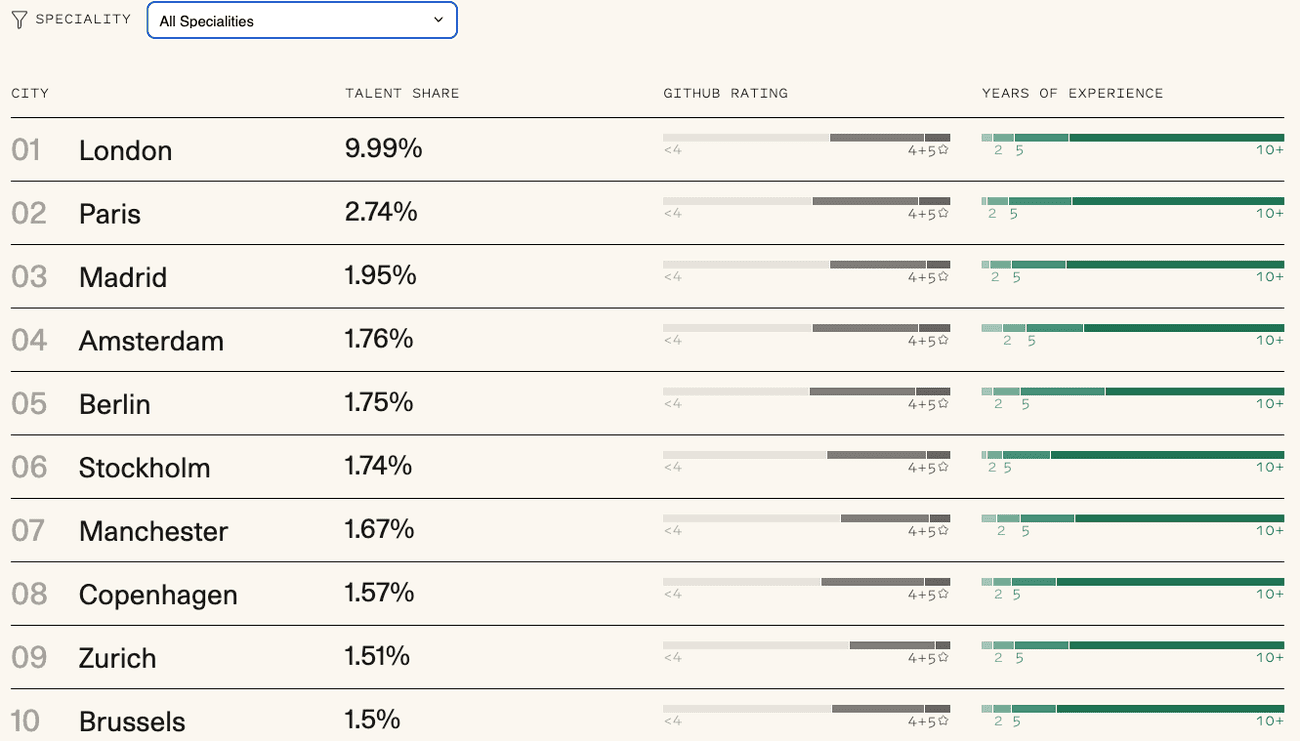Viewport: 1300px width, 741px height.
Task: Click London's dark green 10+ experience bar
Action: pyautogui.click(x=1176, y=137)
